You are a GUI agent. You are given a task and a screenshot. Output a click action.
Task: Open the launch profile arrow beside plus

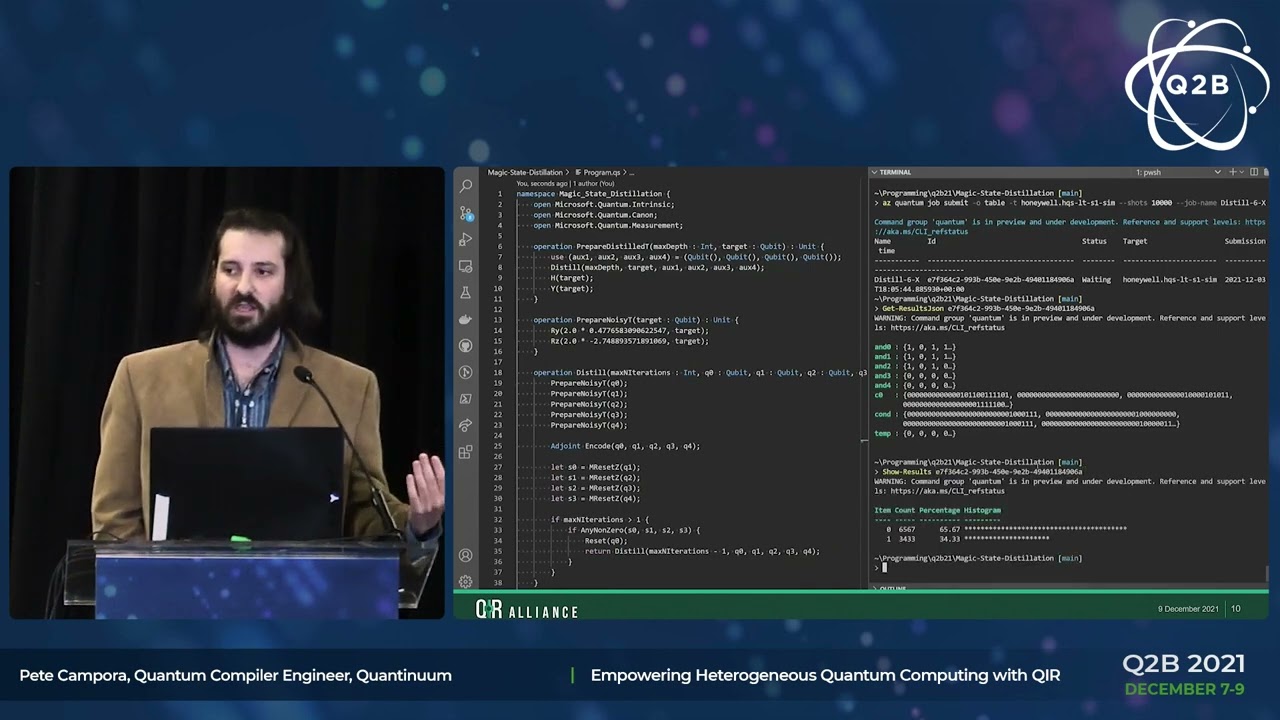click(1242, 172)
